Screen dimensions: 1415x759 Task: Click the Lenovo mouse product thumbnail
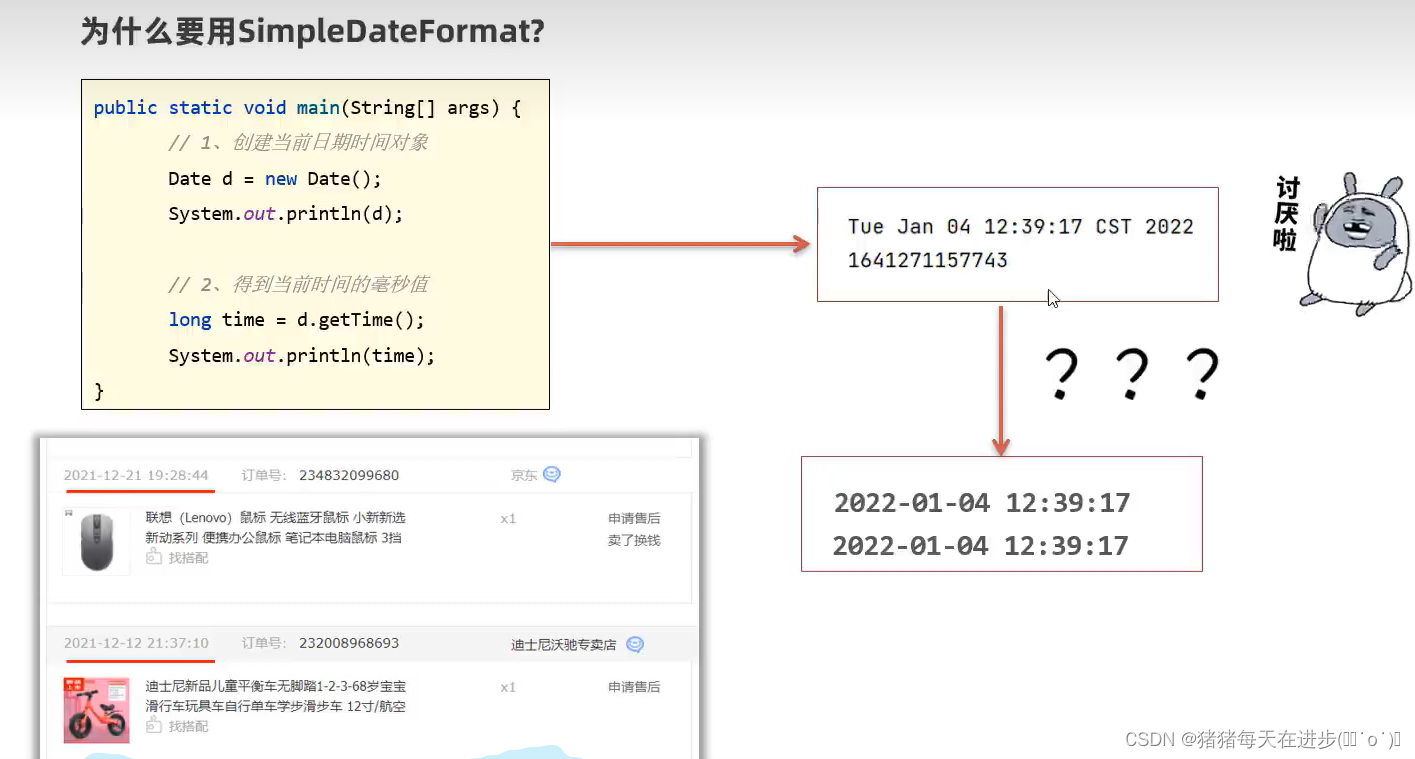[96, 543]
